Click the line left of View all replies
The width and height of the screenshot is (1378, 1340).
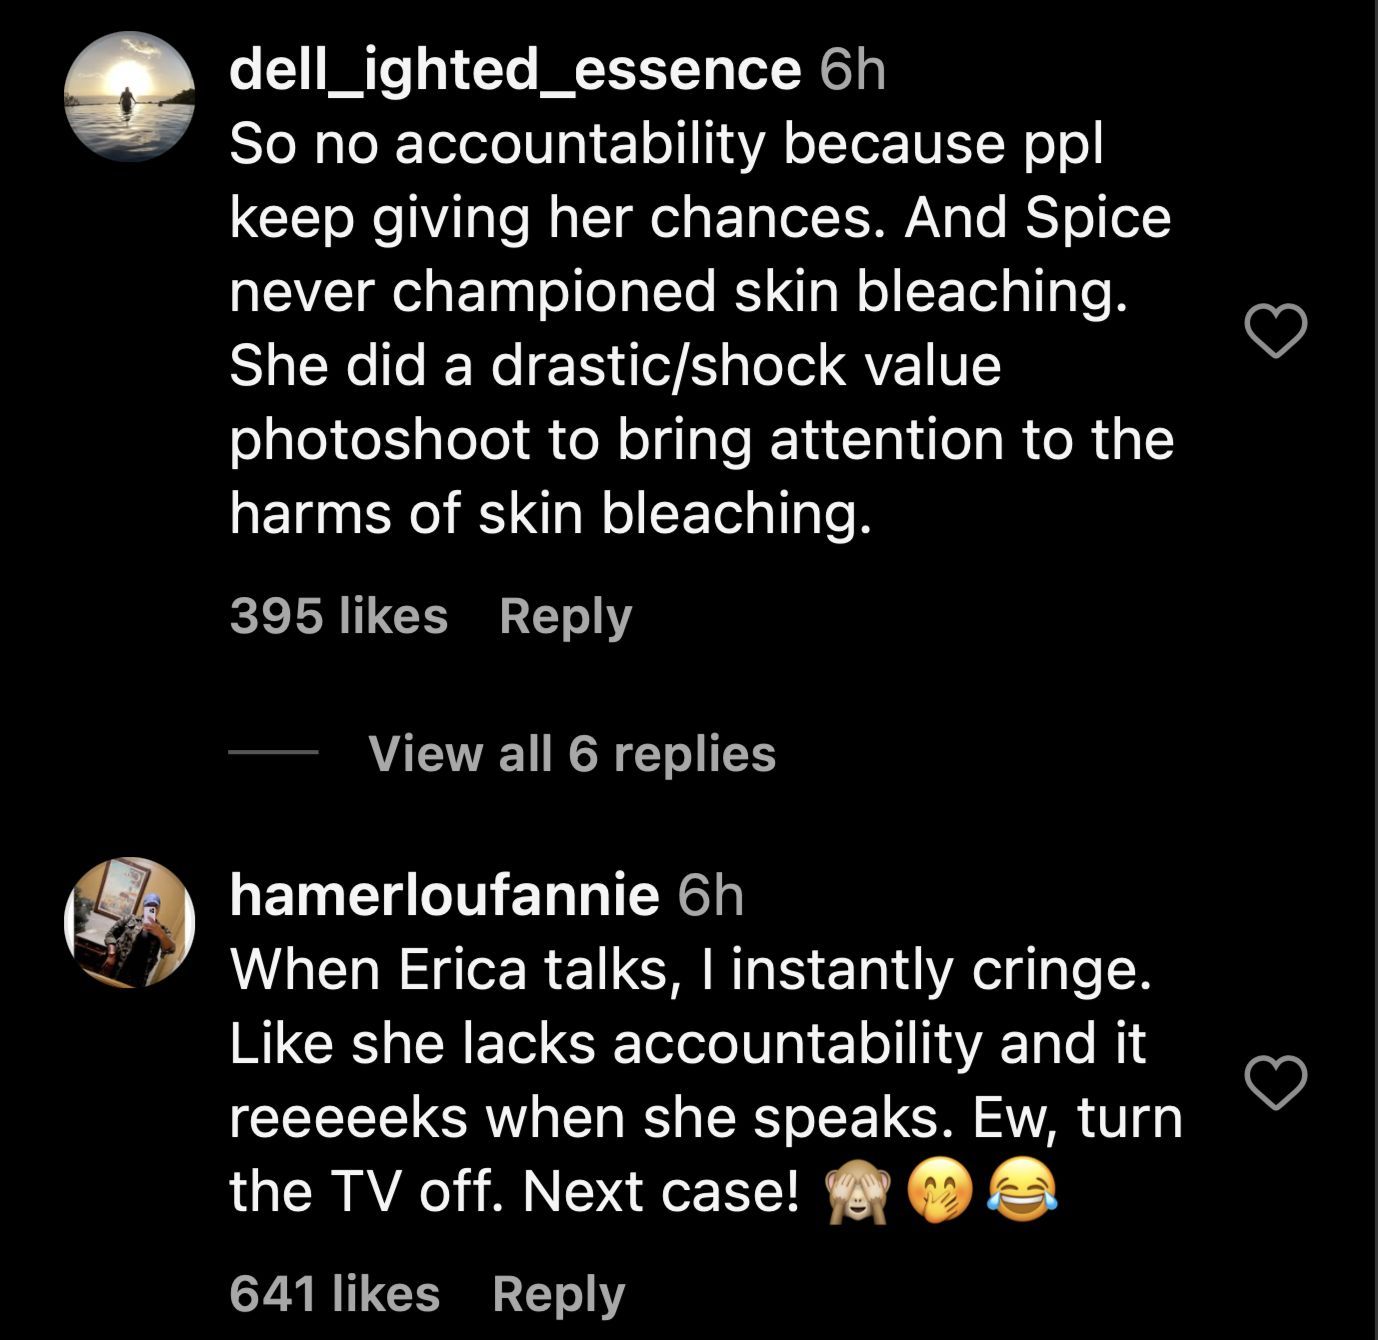272,753
